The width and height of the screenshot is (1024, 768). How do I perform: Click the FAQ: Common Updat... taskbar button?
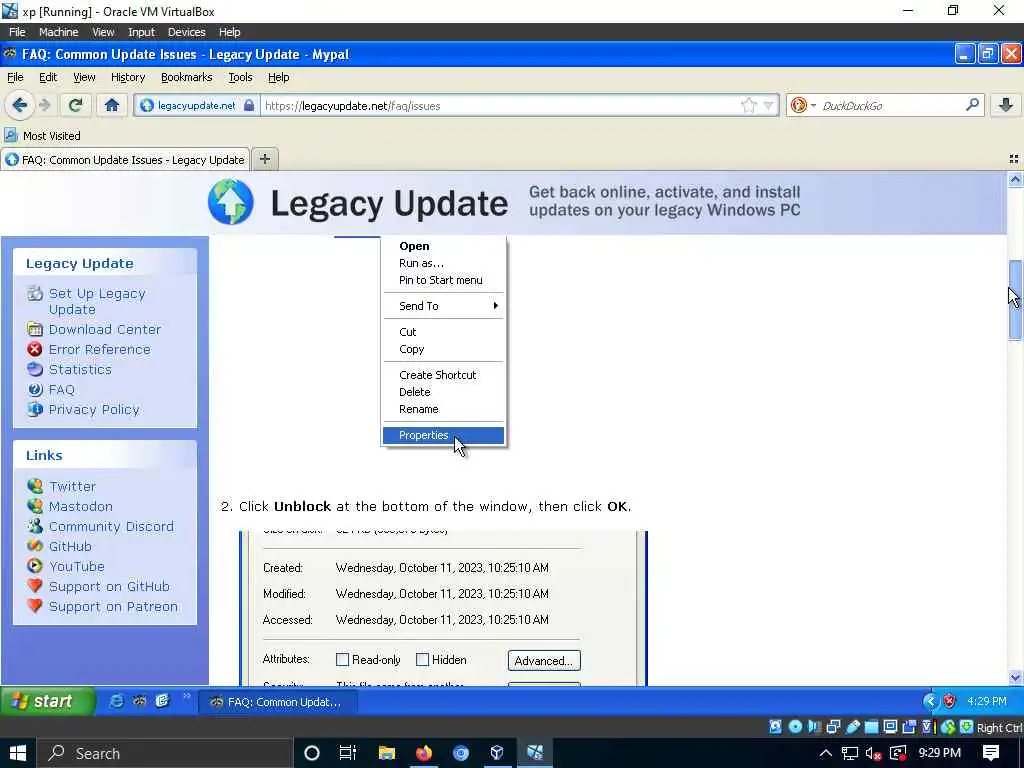pos(277,702)
